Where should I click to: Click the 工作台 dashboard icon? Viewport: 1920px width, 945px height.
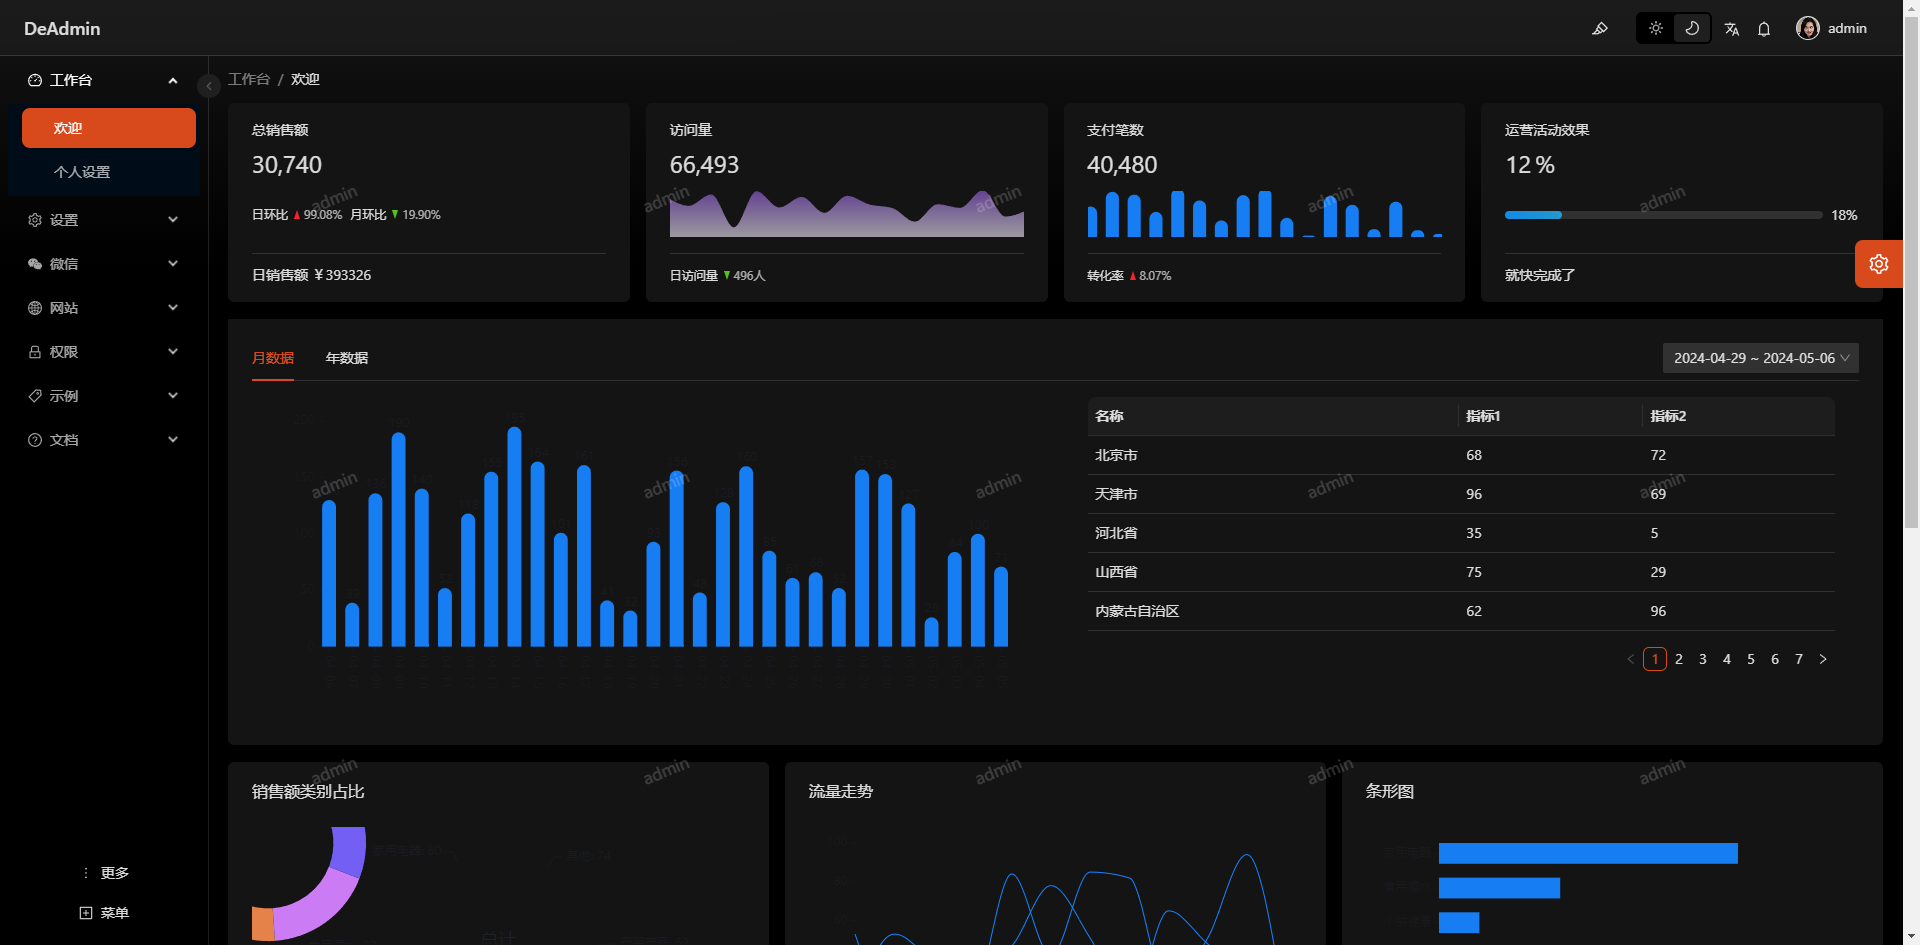(x=35, y=80)
